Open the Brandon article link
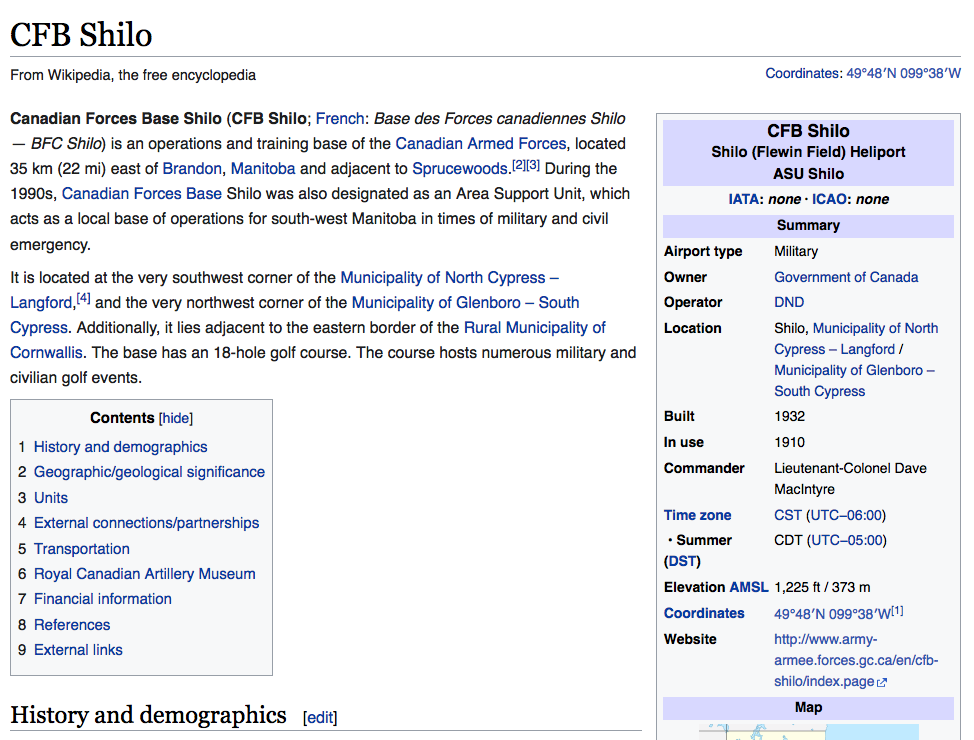The image size is (974, 740). pos(192,168)
